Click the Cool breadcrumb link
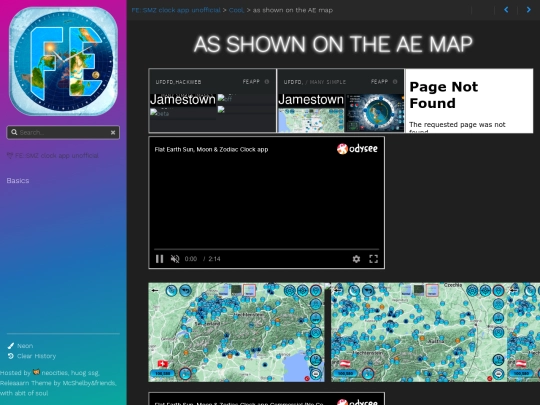The width and height of the screenshot is (540, 405). (236, 10)
